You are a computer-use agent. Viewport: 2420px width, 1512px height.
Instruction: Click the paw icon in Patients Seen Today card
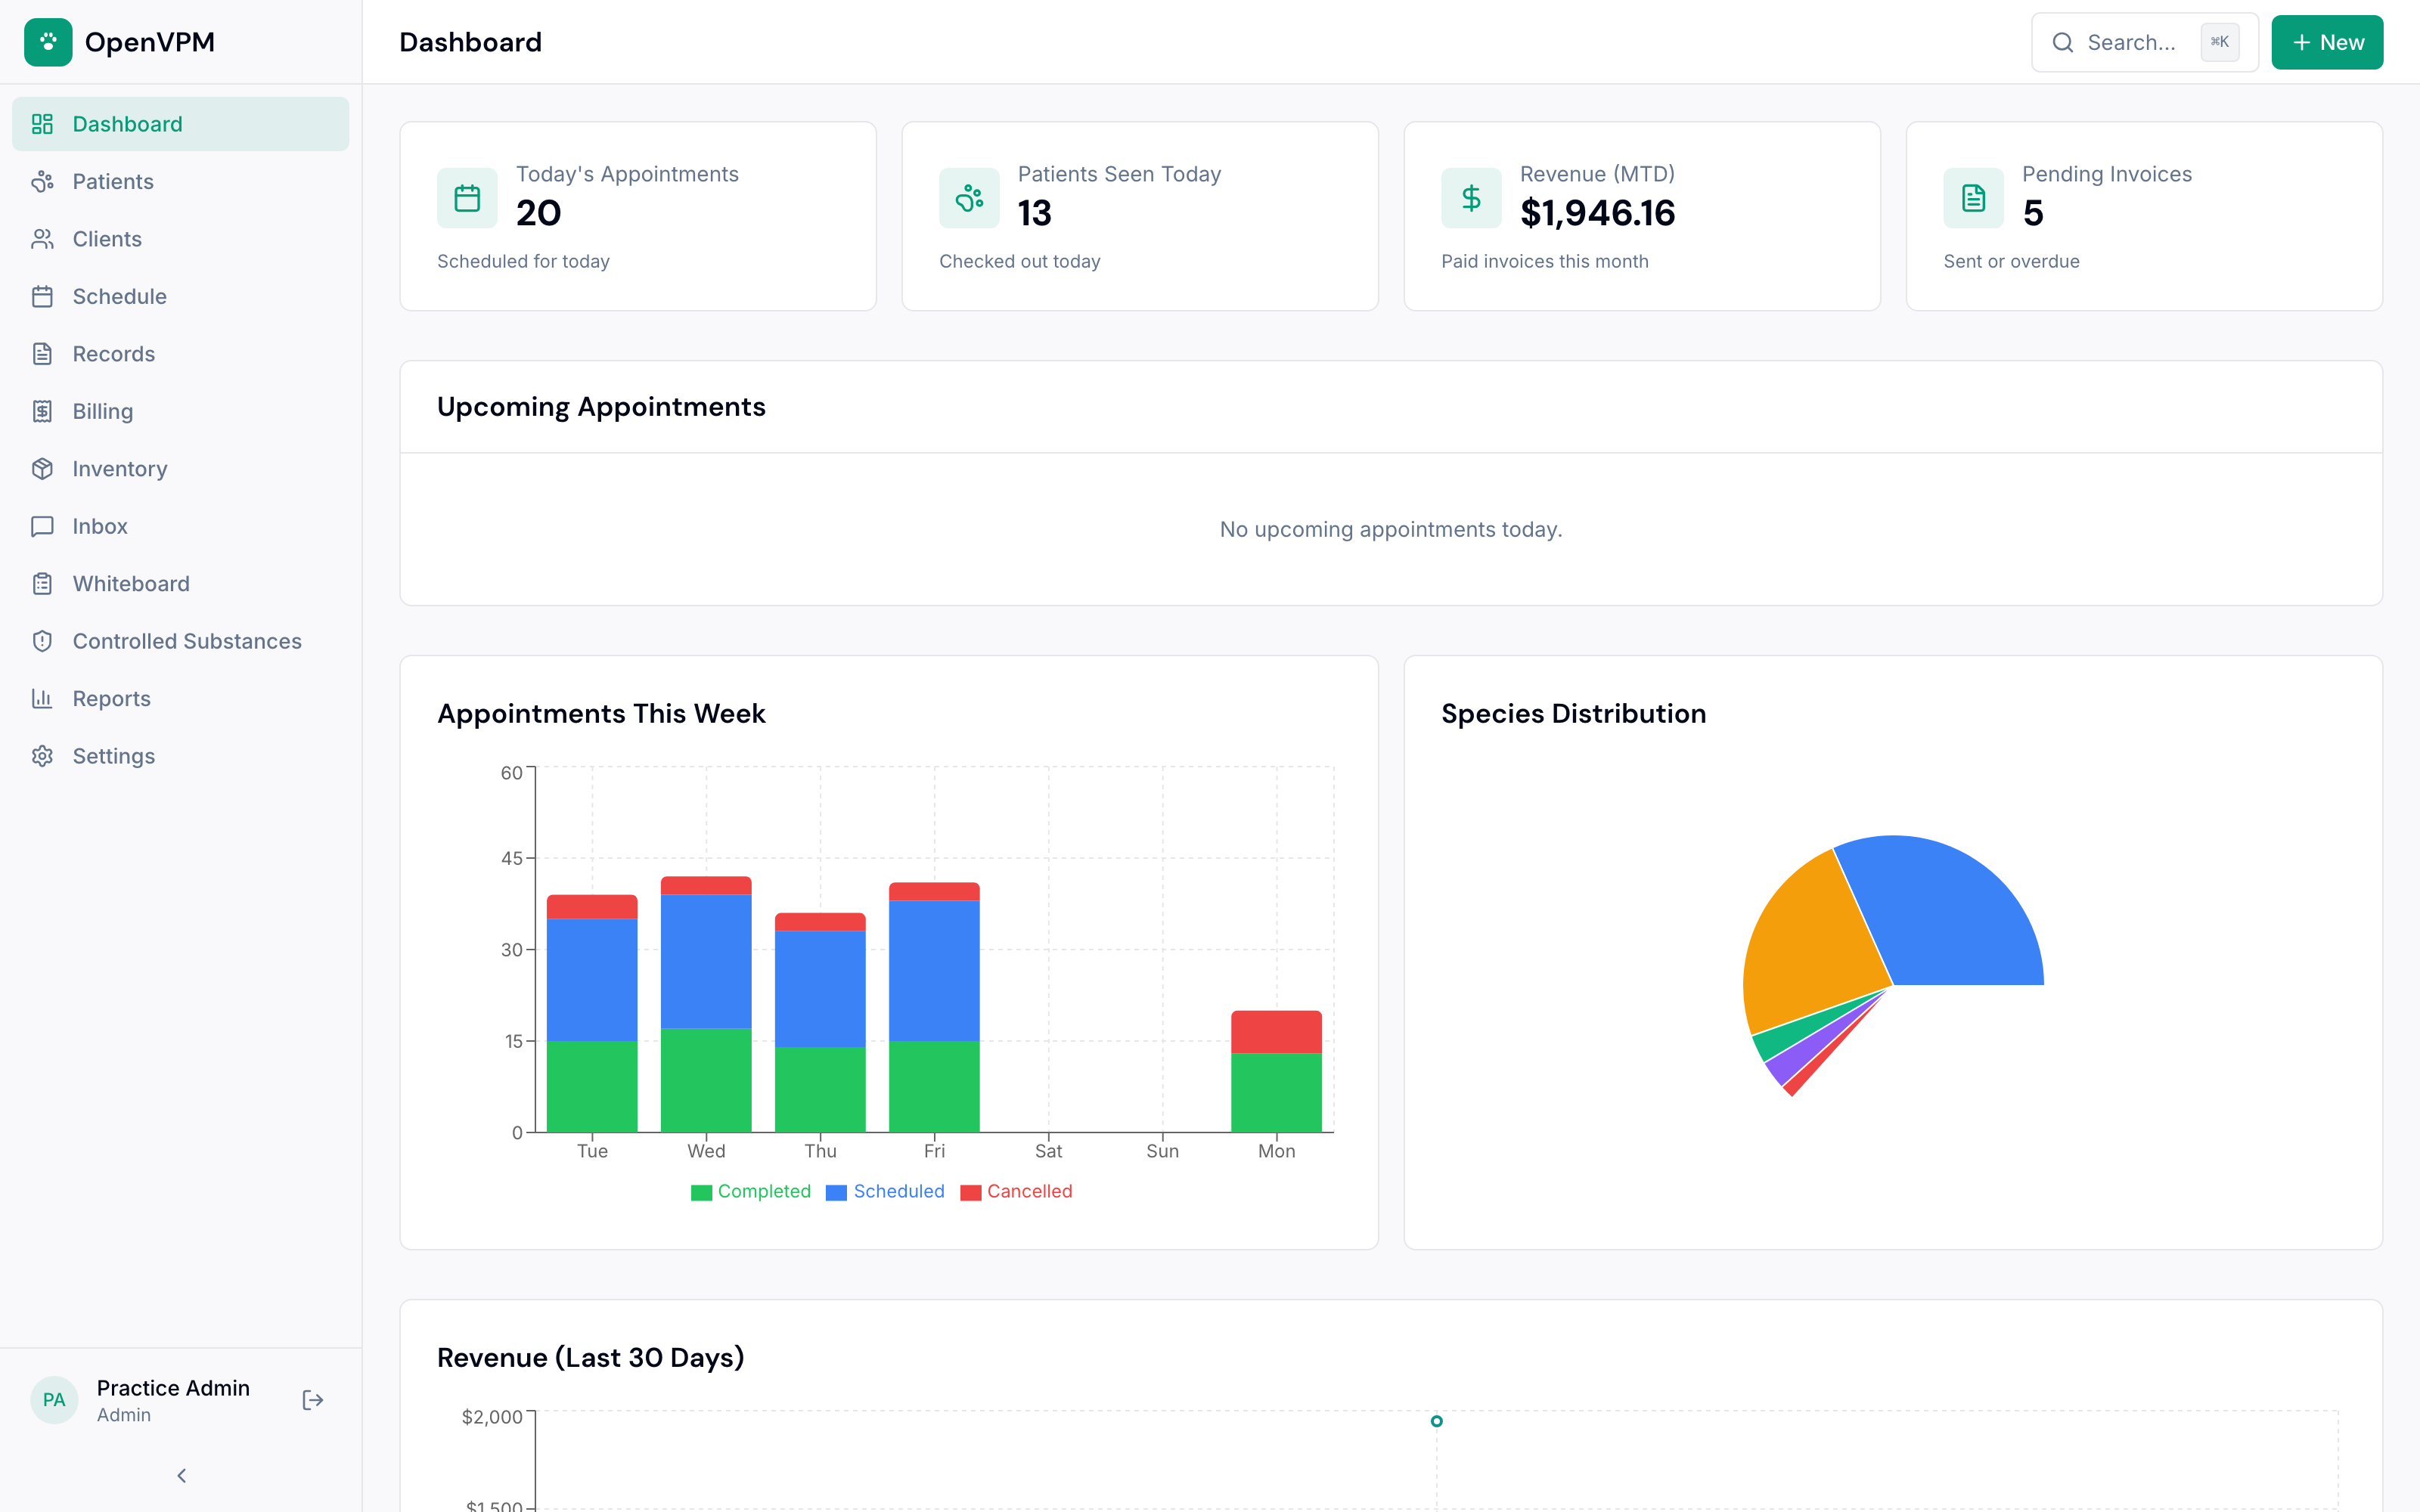point(969,198)
